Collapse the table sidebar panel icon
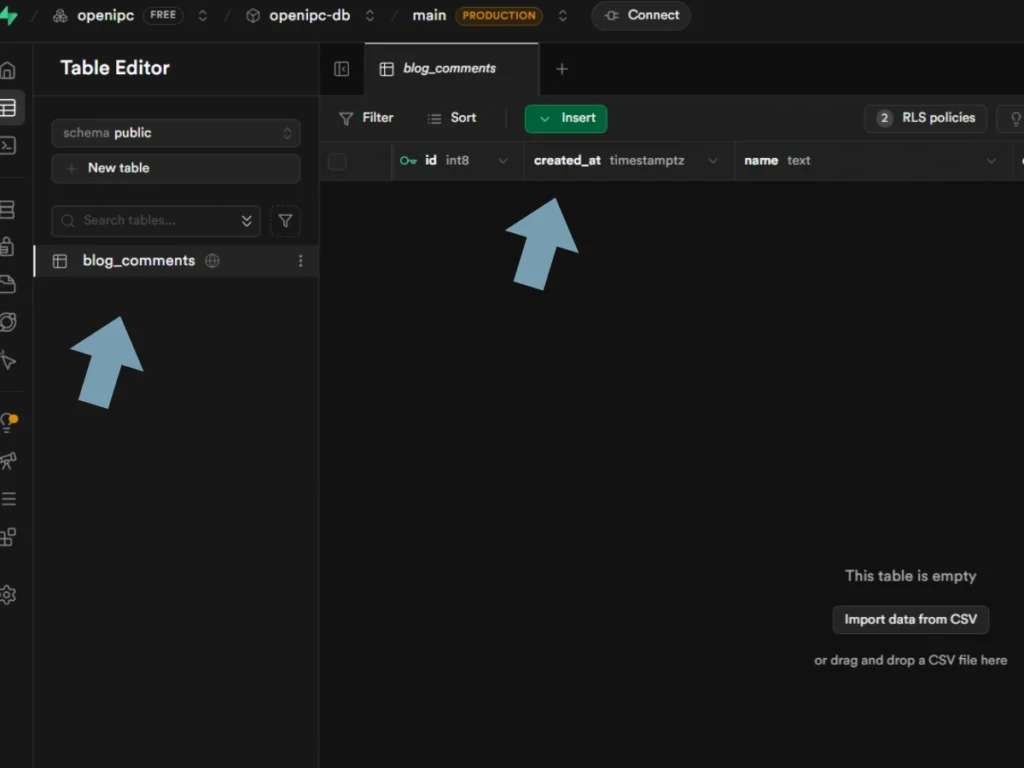The width and height of the screenshot is (1024, 768). point(342,69)
